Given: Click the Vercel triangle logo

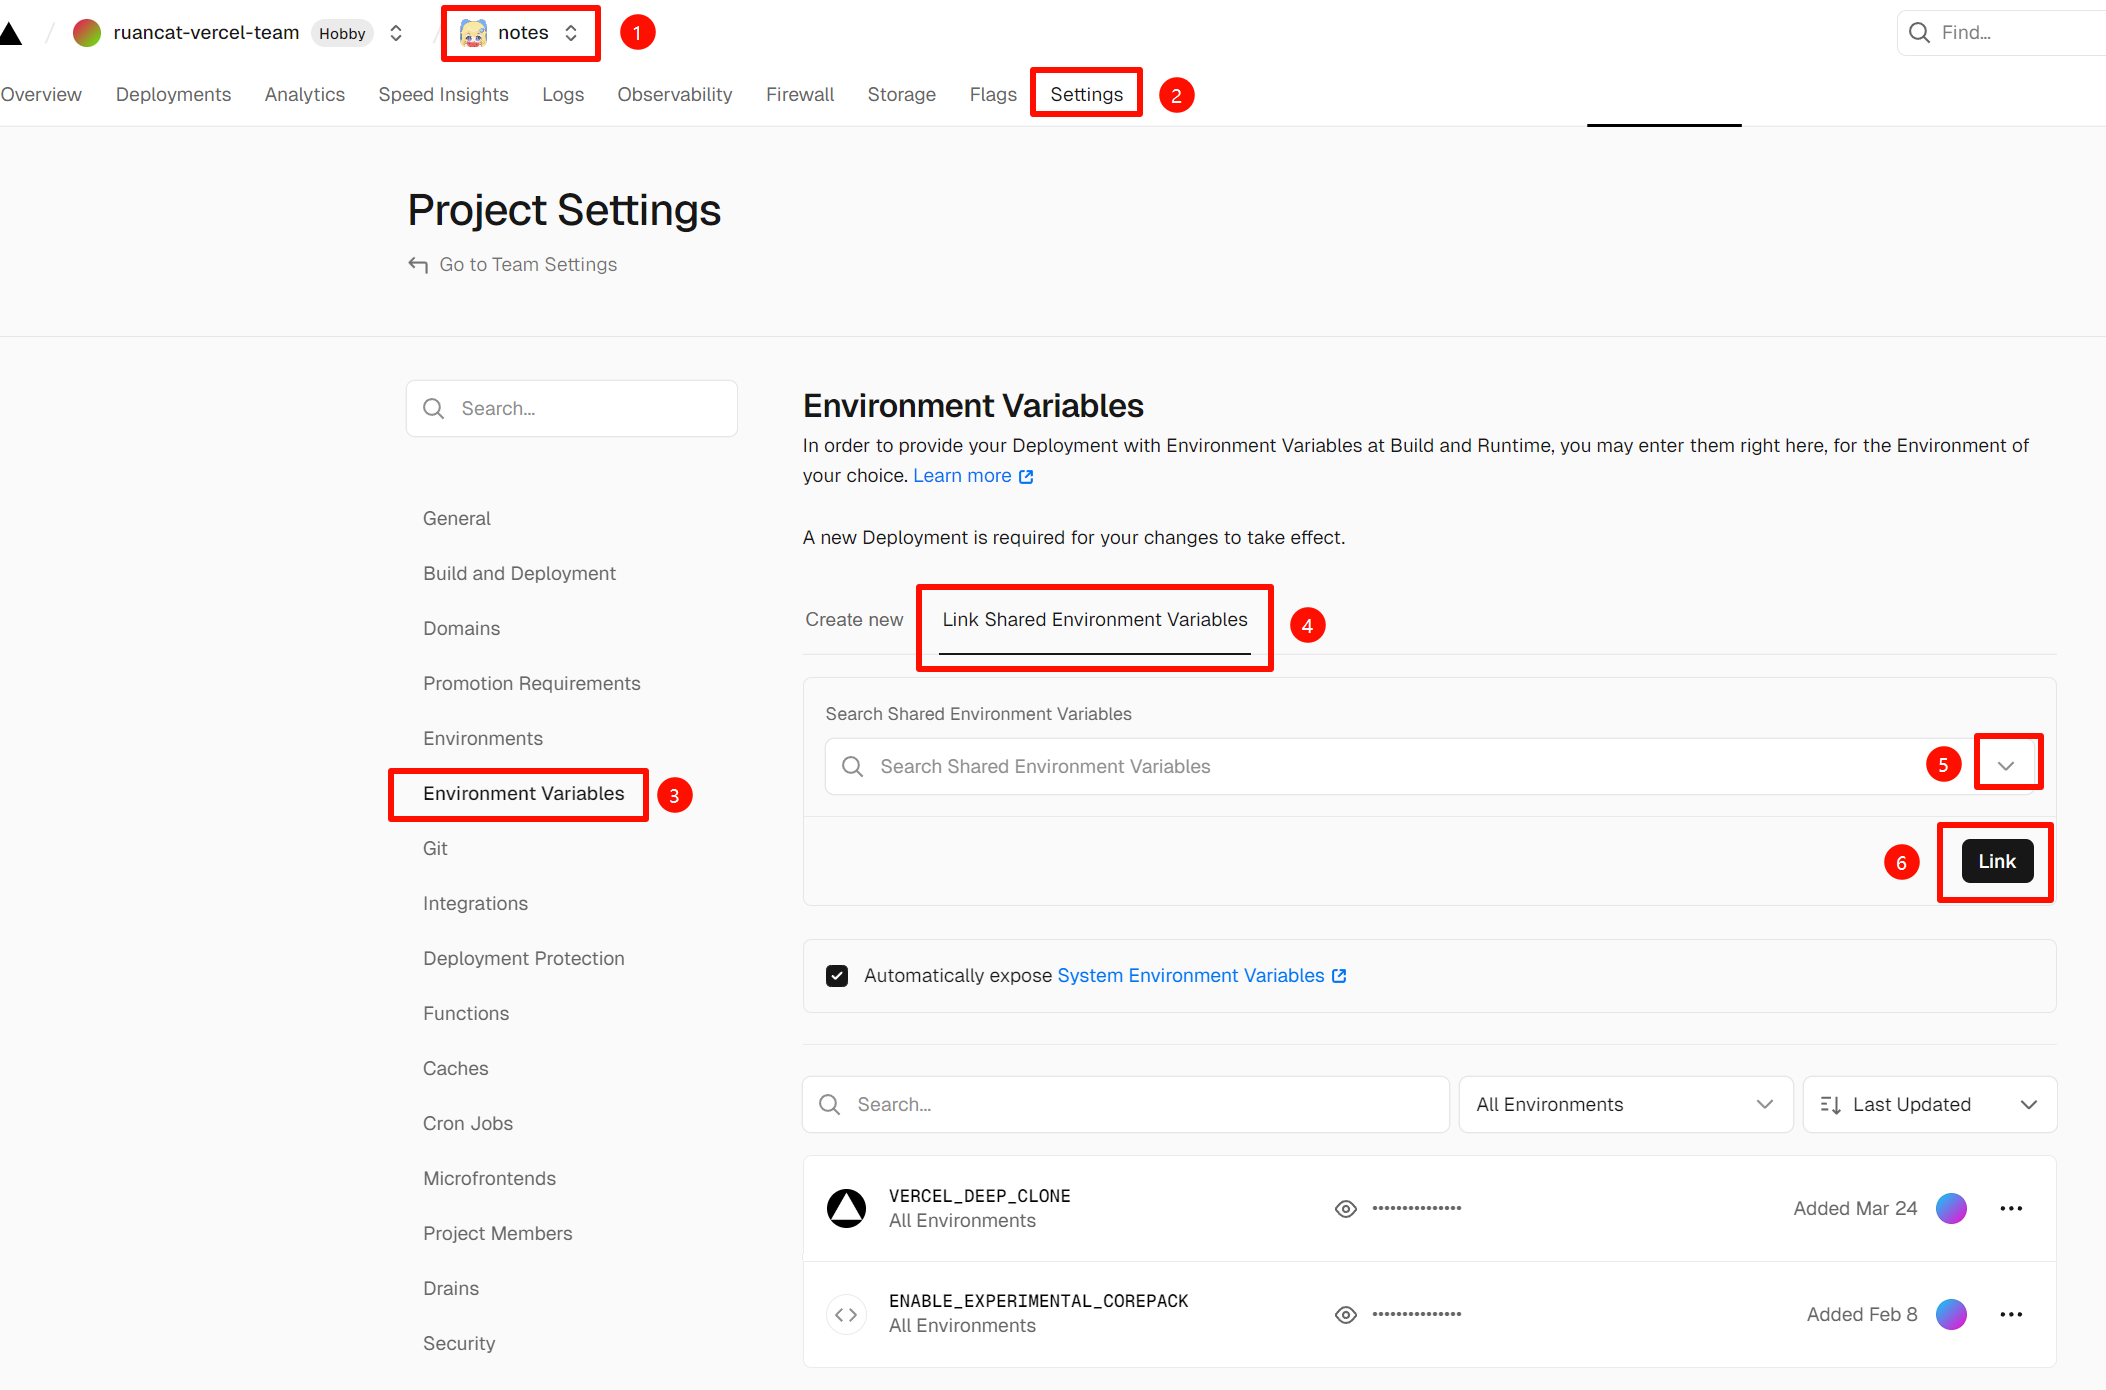Looking at the screenshot, I should click(11, 34).
